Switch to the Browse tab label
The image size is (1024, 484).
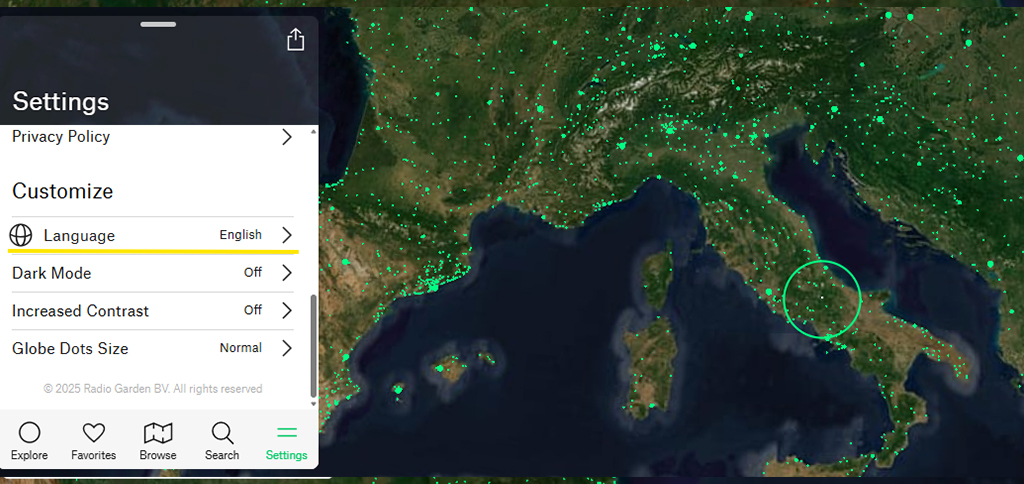click(x=158, y=455)
